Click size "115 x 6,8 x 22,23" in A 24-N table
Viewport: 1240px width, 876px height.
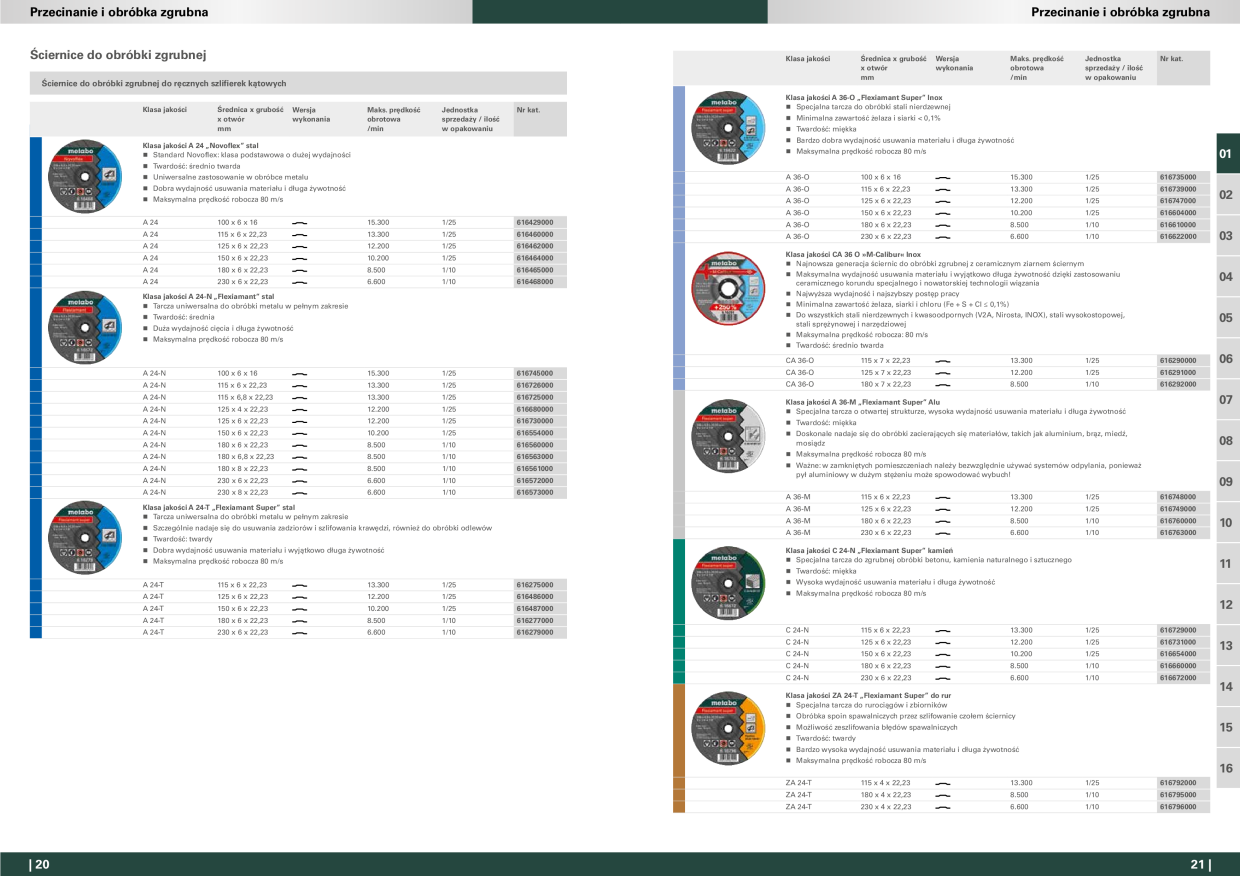click(245, 397)
